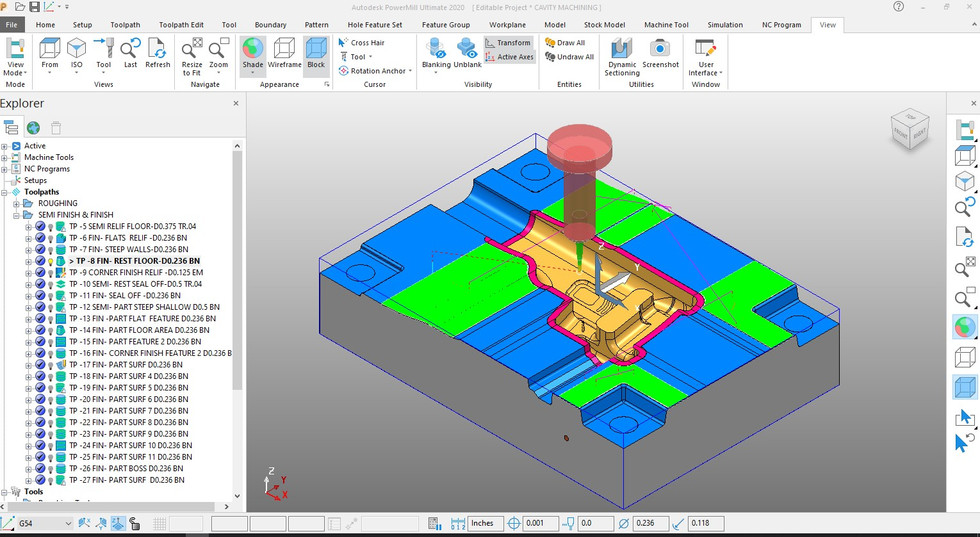Click the blue cursor select icon in right toolbar

pyautogui.click(x=964, y=417)
